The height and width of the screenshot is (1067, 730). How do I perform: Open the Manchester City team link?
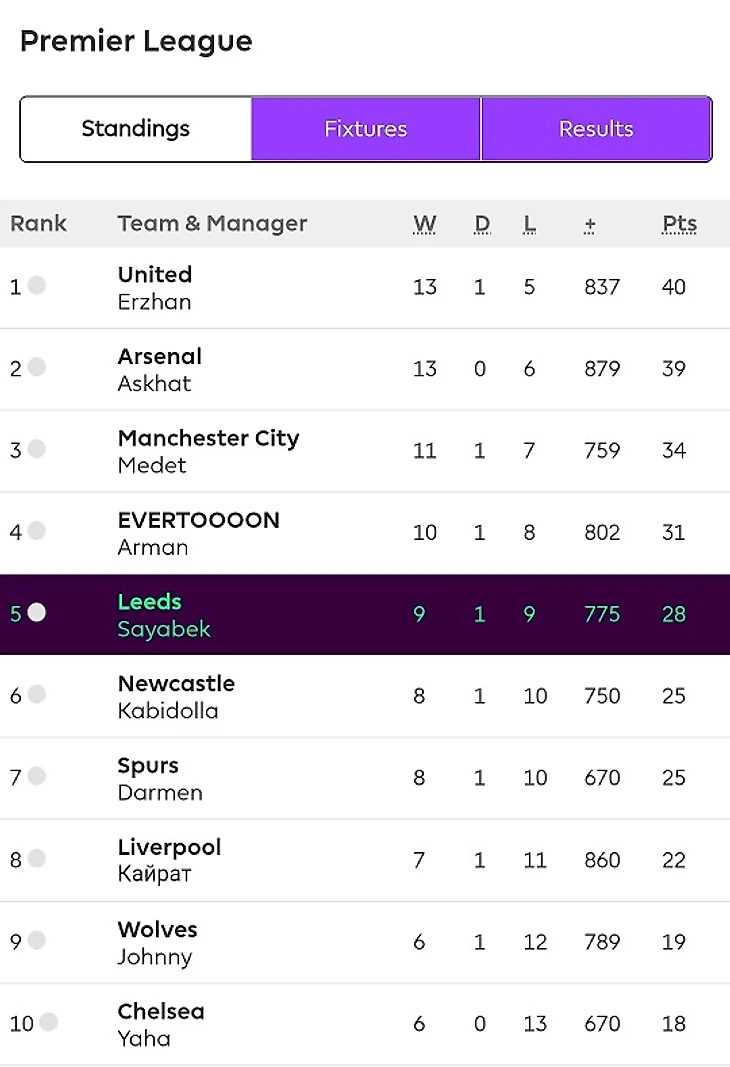point(208,438)
